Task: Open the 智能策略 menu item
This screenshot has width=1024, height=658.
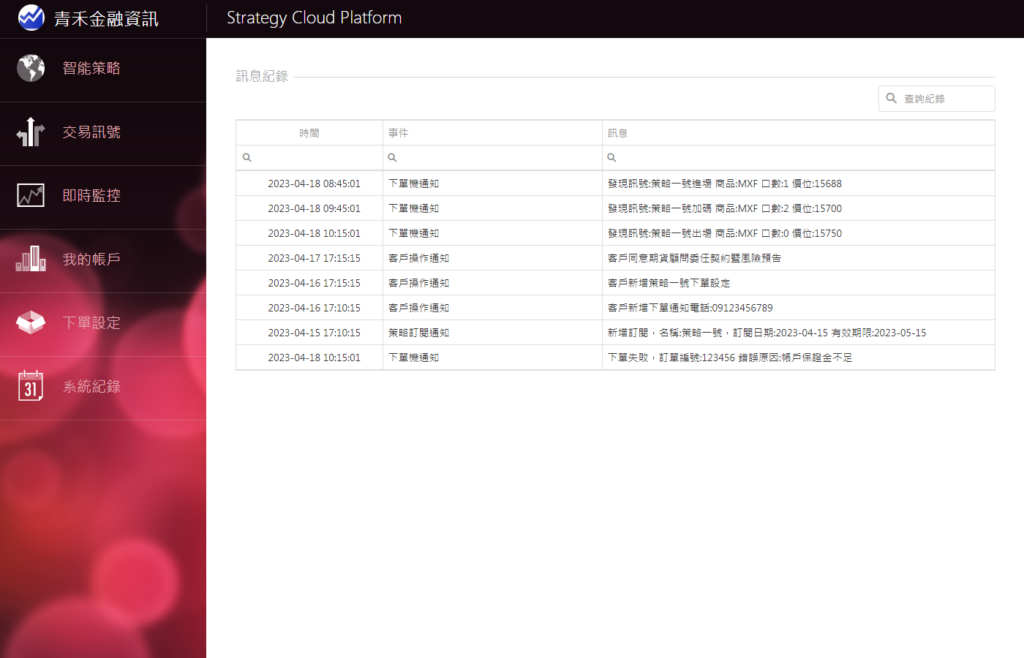Action: [103, 68]
